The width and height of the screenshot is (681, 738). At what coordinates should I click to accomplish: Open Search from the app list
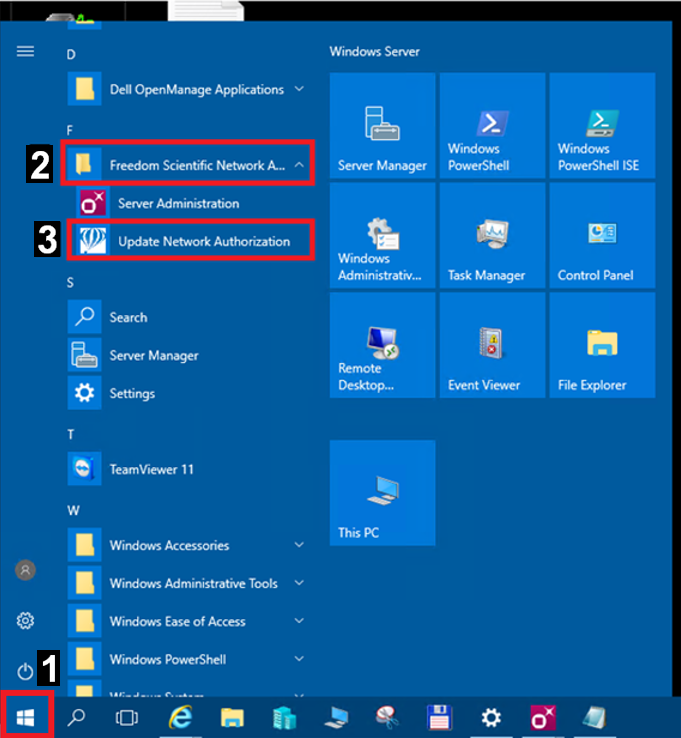point(187,317)
